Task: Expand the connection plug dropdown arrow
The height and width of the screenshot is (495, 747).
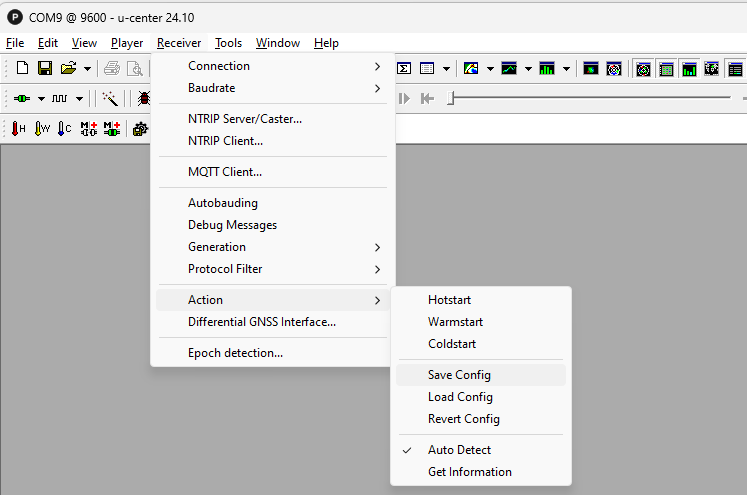Action: pos(41,99)
